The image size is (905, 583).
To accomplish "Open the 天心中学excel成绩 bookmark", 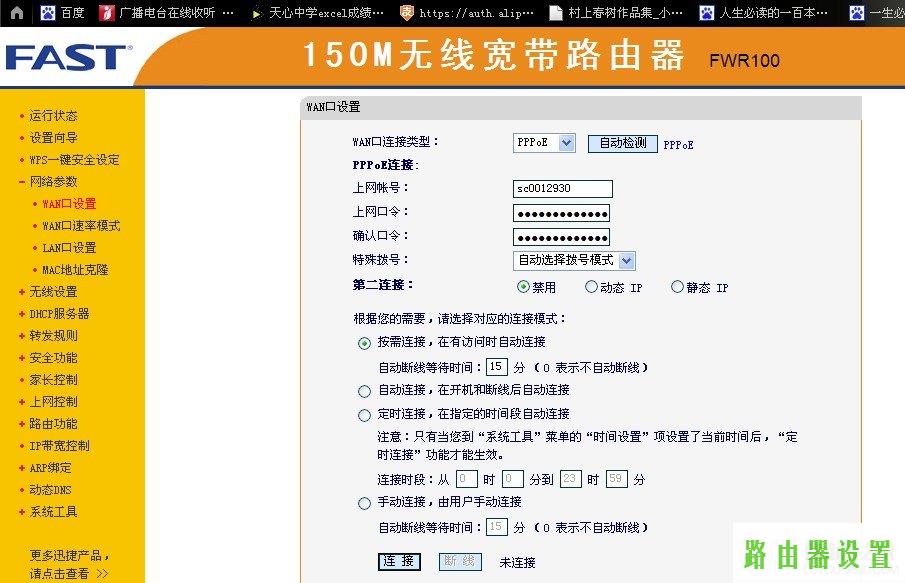I will pos(317,13).
